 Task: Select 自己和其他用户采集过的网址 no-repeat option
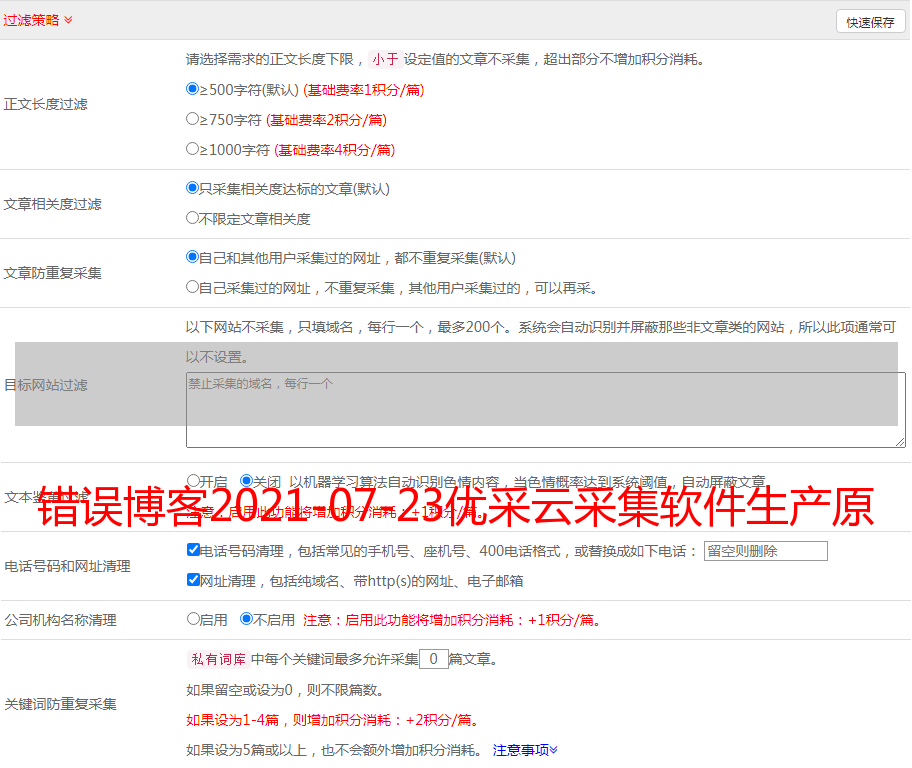pos(192,257)
